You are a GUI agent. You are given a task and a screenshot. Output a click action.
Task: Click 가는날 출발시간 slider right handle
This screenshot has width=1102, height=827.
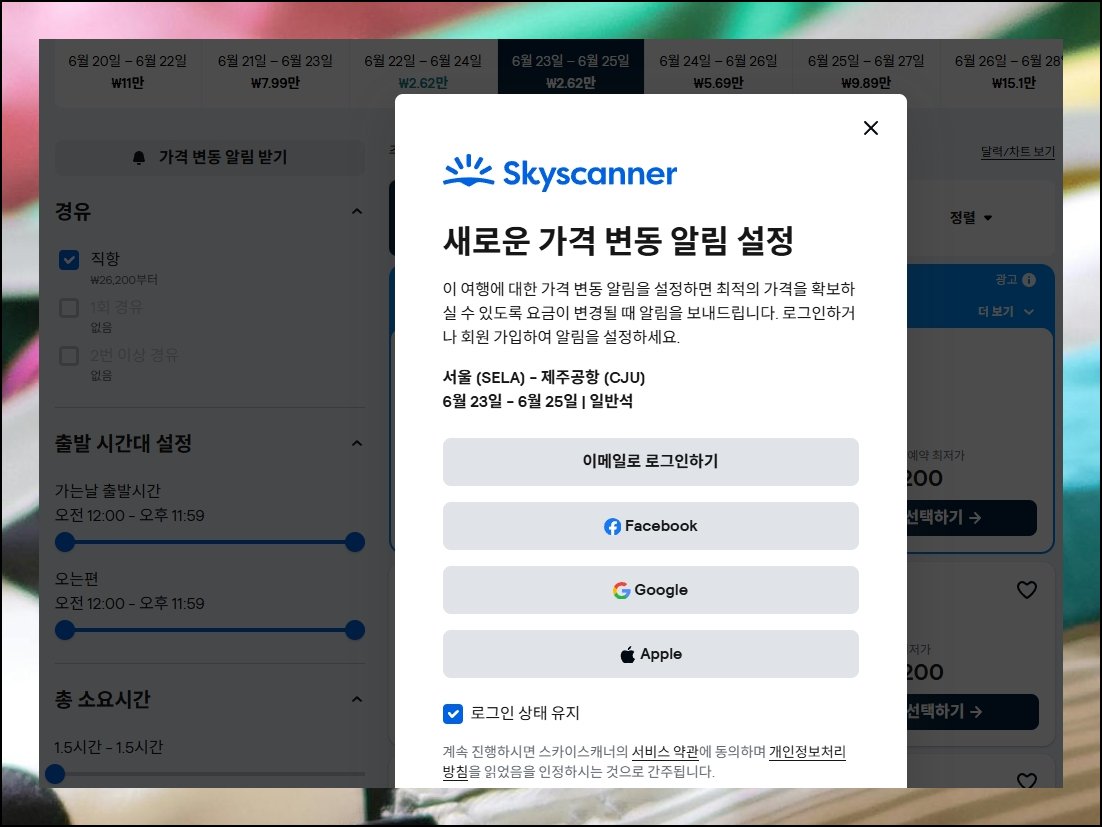coord(355,542)
